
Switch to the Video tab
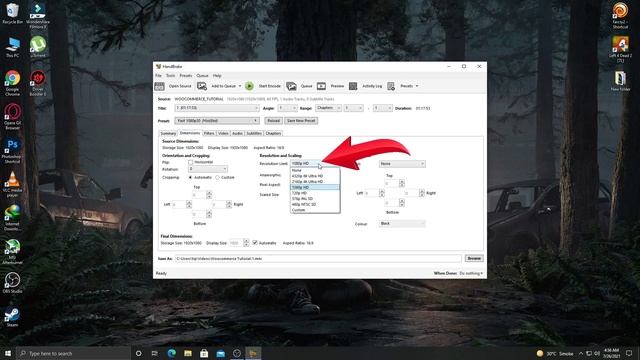[x=223, y=133]
